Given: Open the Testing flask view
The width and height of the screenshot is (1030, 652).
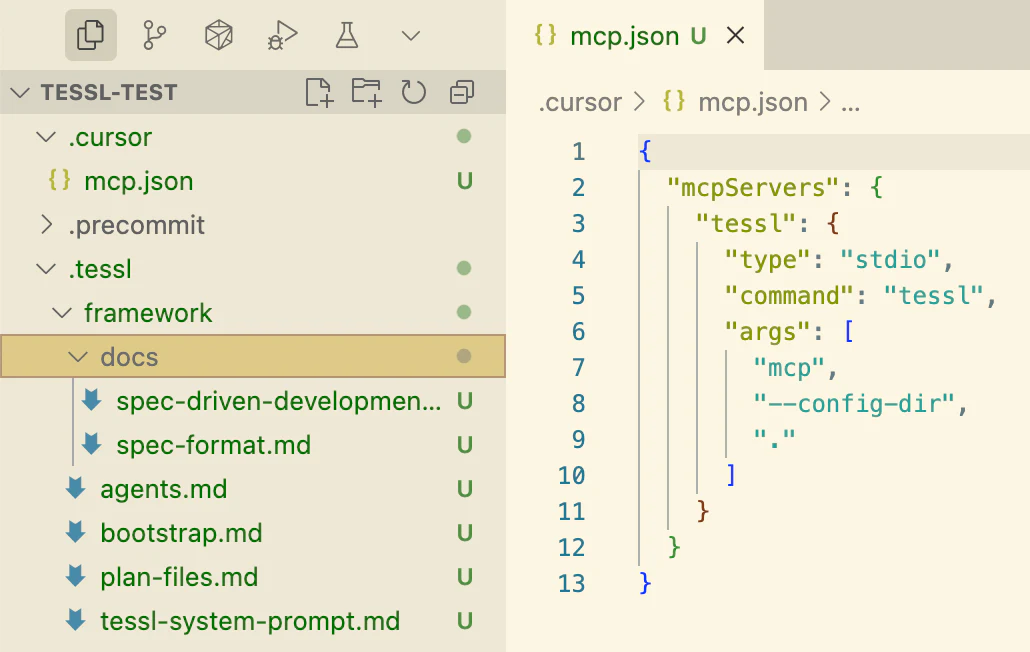Looking at the screenshot, I should (x=347, y=35).
